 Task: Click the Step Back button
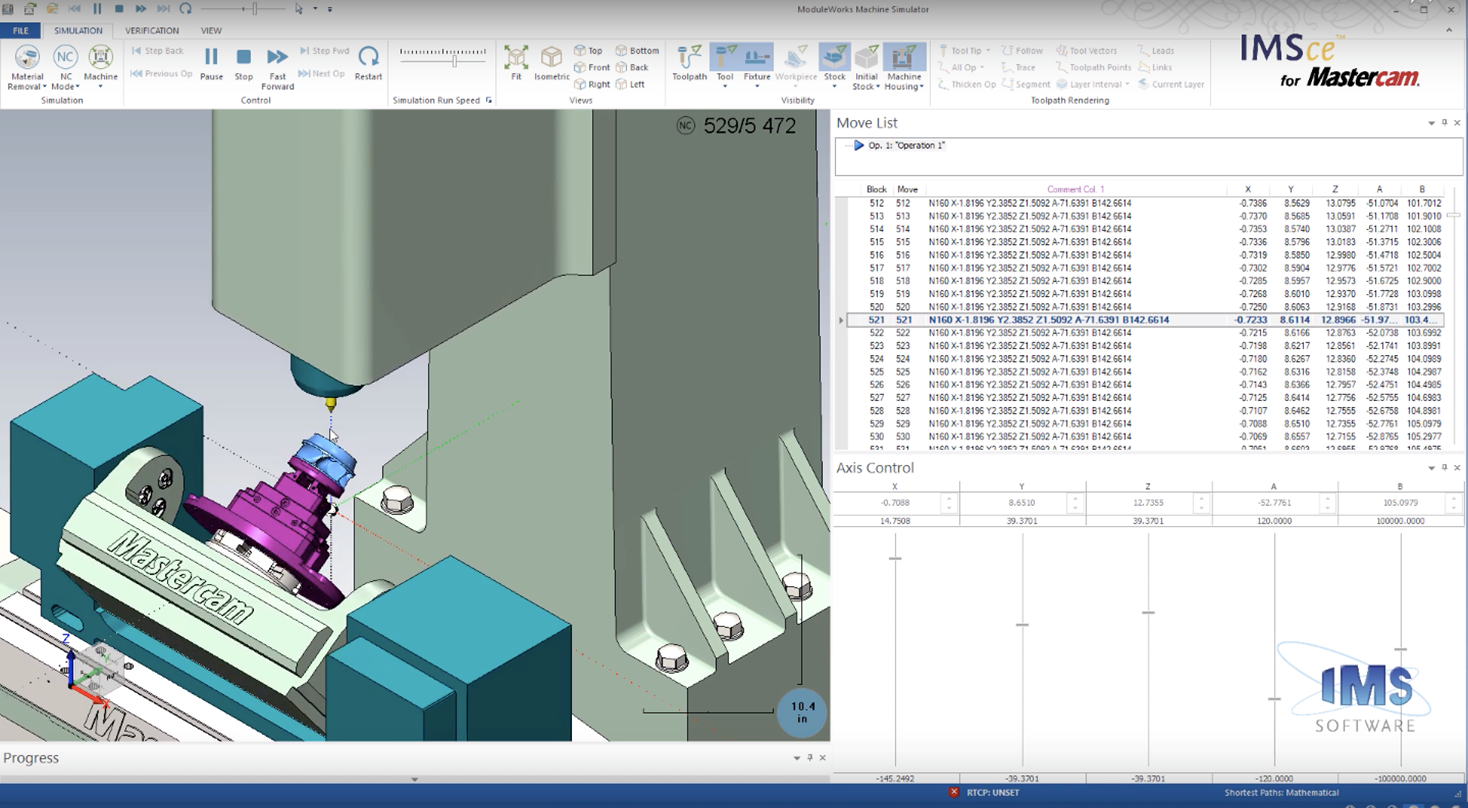[x=158, y=51]
